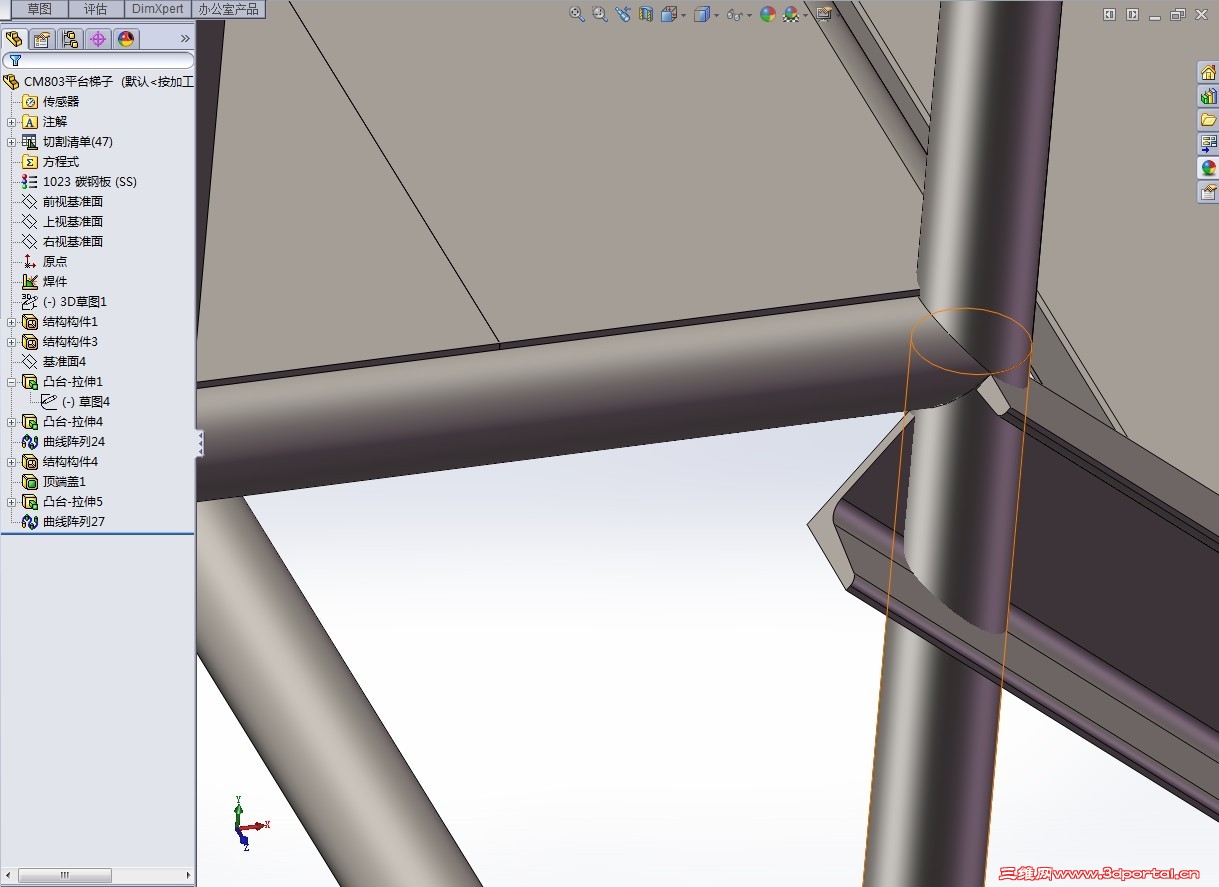Select the (-) 3D草图1 item
Image resolution: width=1219 pixels, height=887 pixels.
[64, 302]
